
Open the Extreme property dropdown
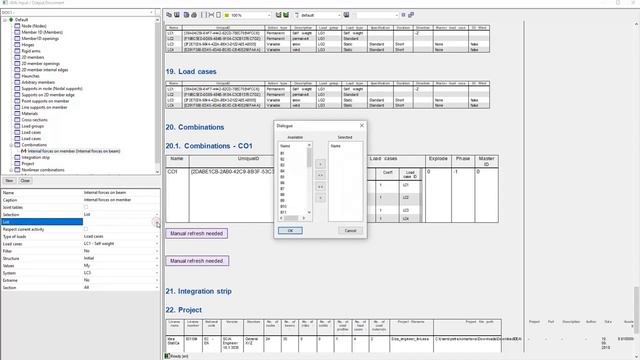(157, 280)
